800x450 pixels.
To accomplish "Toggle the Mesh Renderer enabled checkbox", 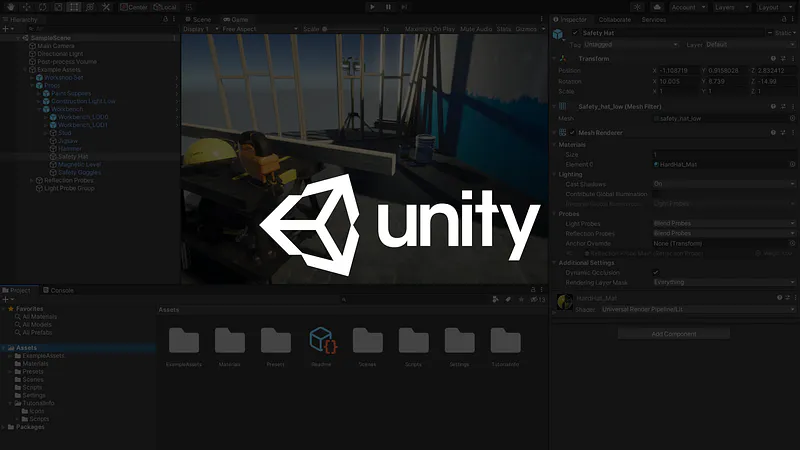I will (x=572, y=133).
